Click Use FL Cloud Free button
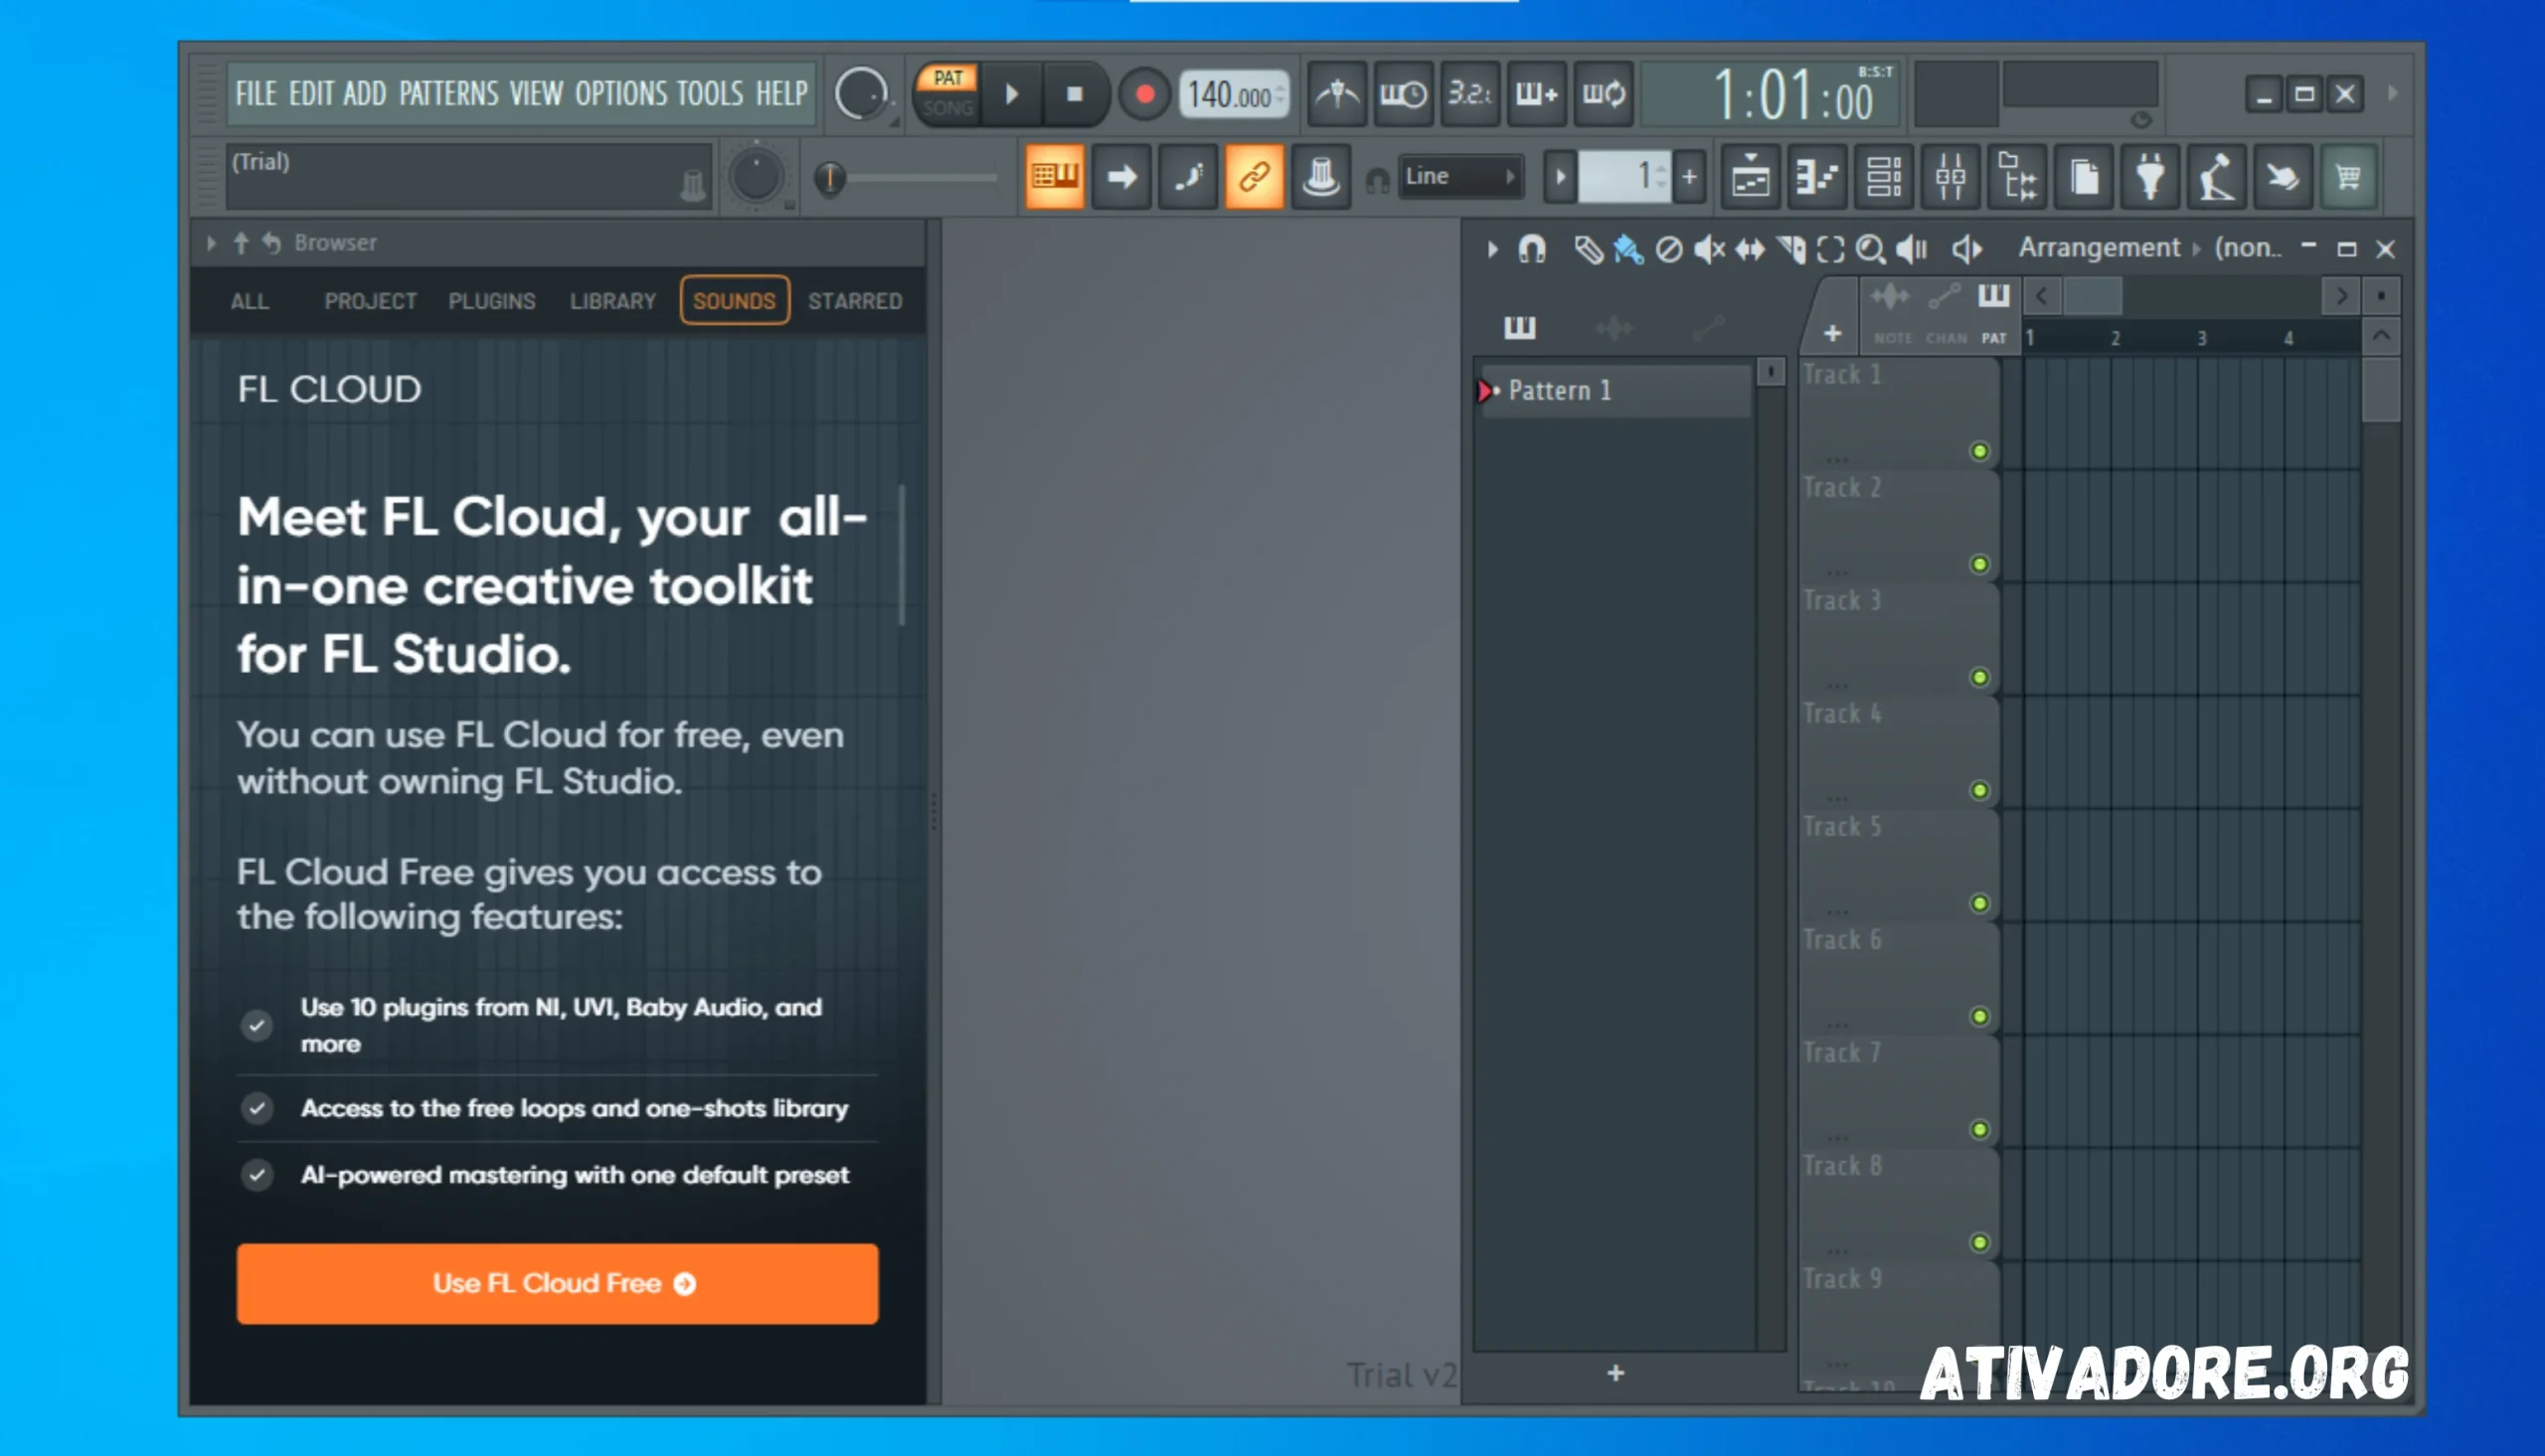This screenshot has width=2545, height=1456. [558, 1284]
